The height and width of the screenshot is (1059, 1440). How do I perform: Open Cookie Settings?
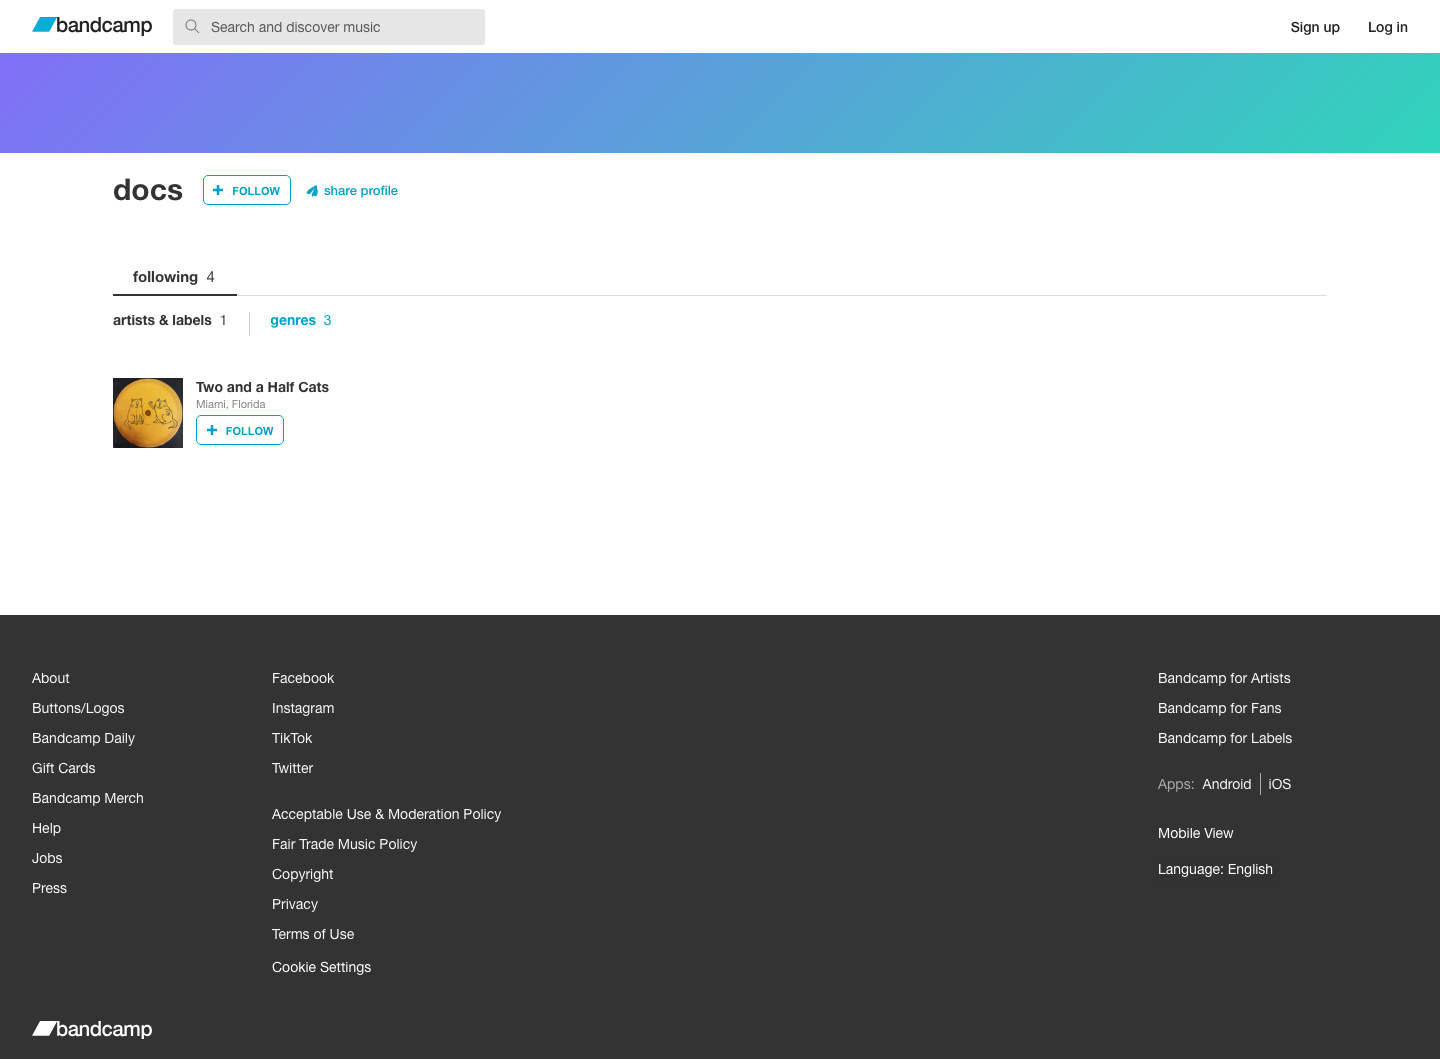321,967
